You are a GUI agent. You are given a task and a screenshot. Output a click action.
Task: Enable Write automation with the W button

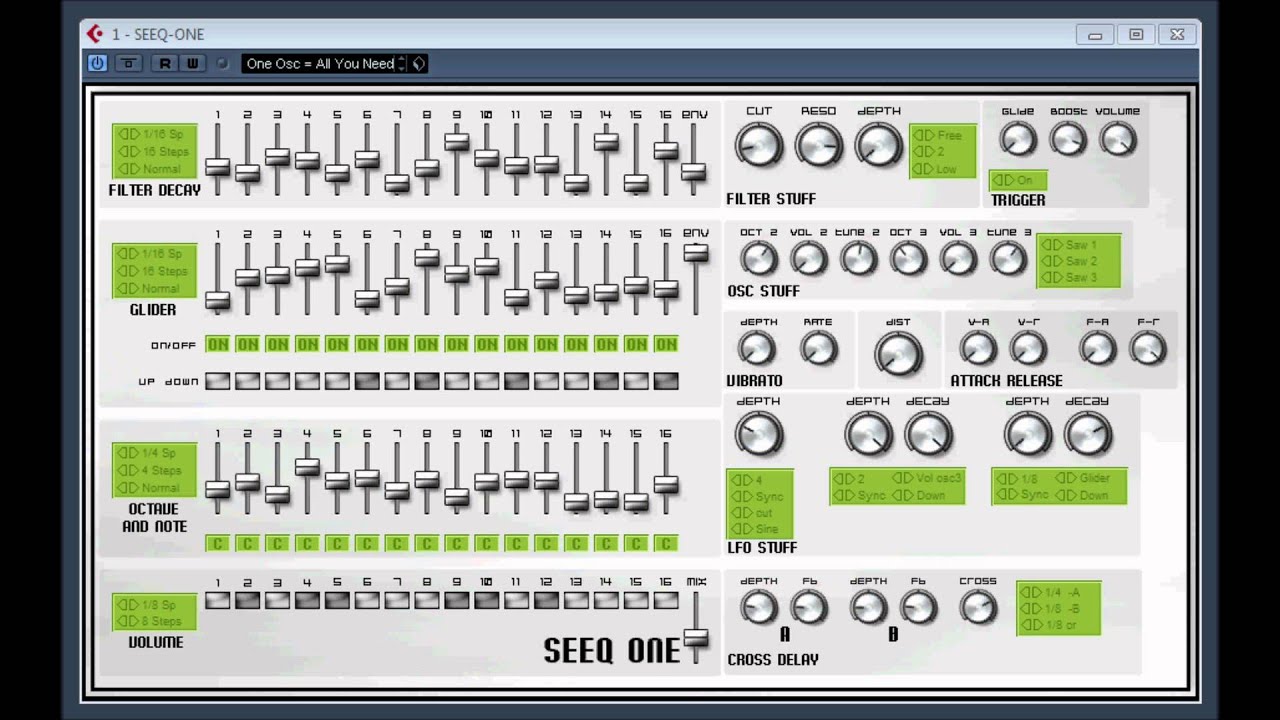192,63
